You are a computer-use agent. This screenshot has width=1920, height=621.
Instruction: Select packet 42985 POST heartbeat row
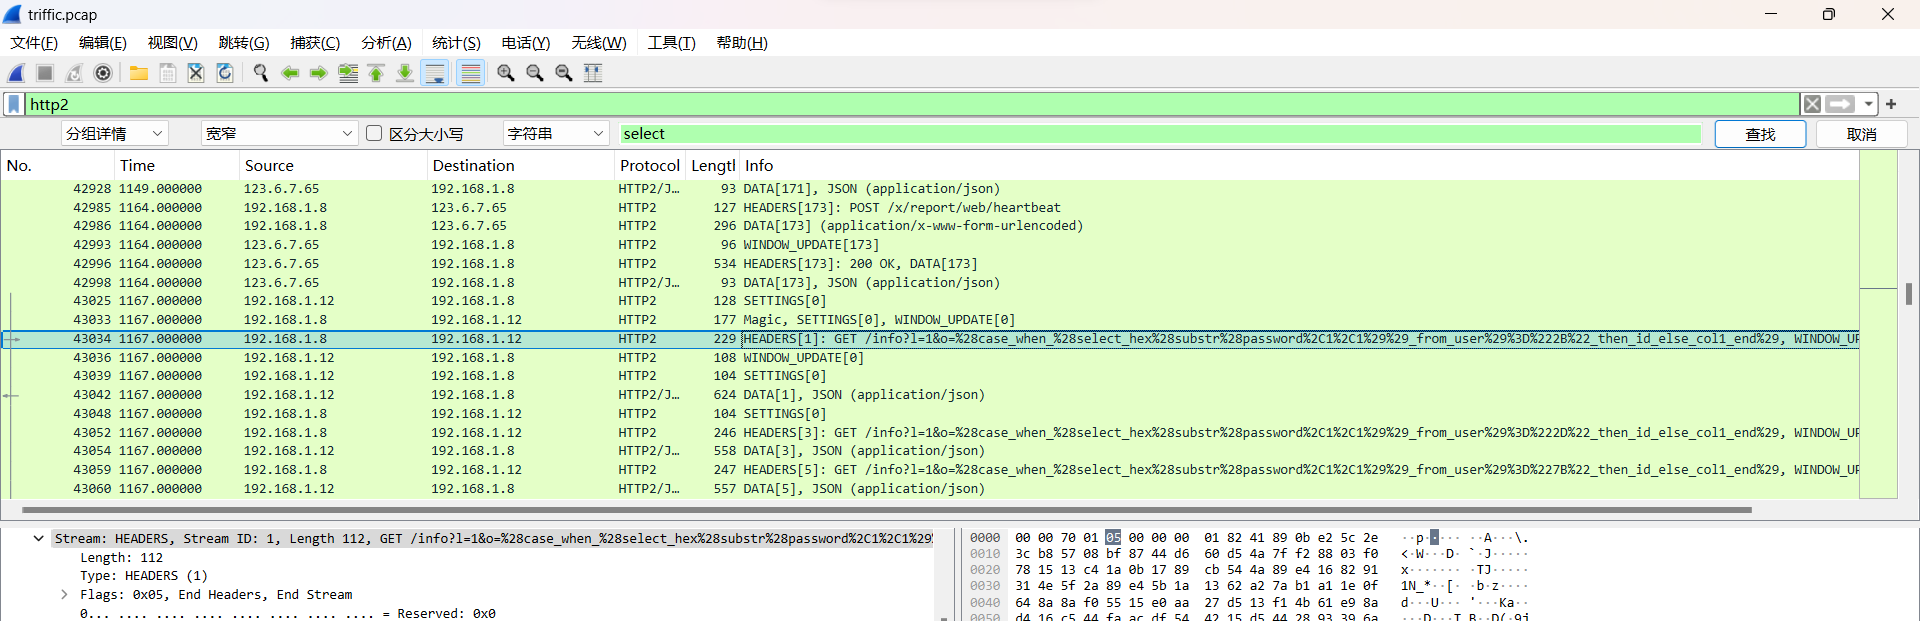coord(930,208)
